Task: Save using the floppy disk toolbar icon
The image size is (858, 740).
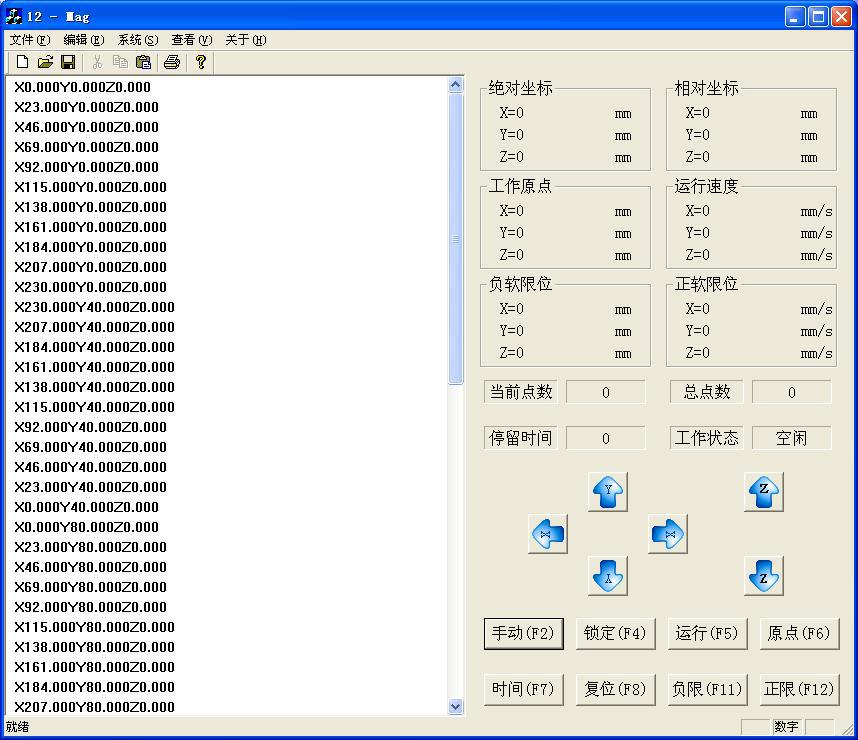Action: point(68,62)
